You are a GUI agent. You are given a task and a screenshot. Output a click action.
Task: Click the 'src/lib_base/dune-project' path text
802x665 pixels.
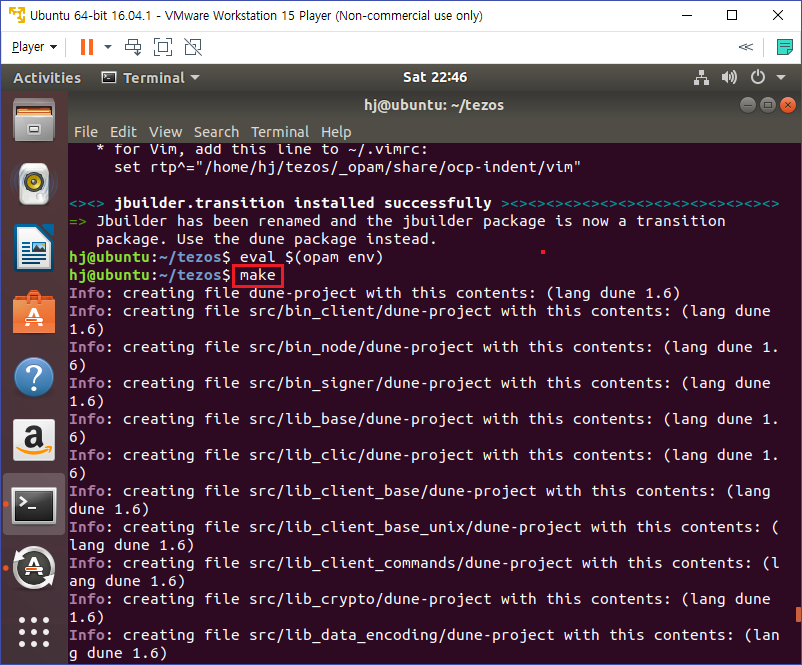tap(361, 419)
